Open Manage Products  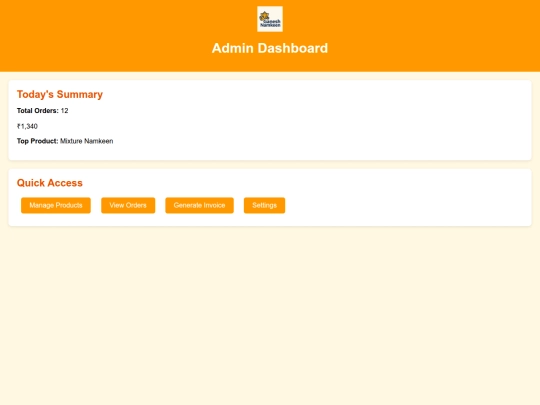(x=56, y=205)
